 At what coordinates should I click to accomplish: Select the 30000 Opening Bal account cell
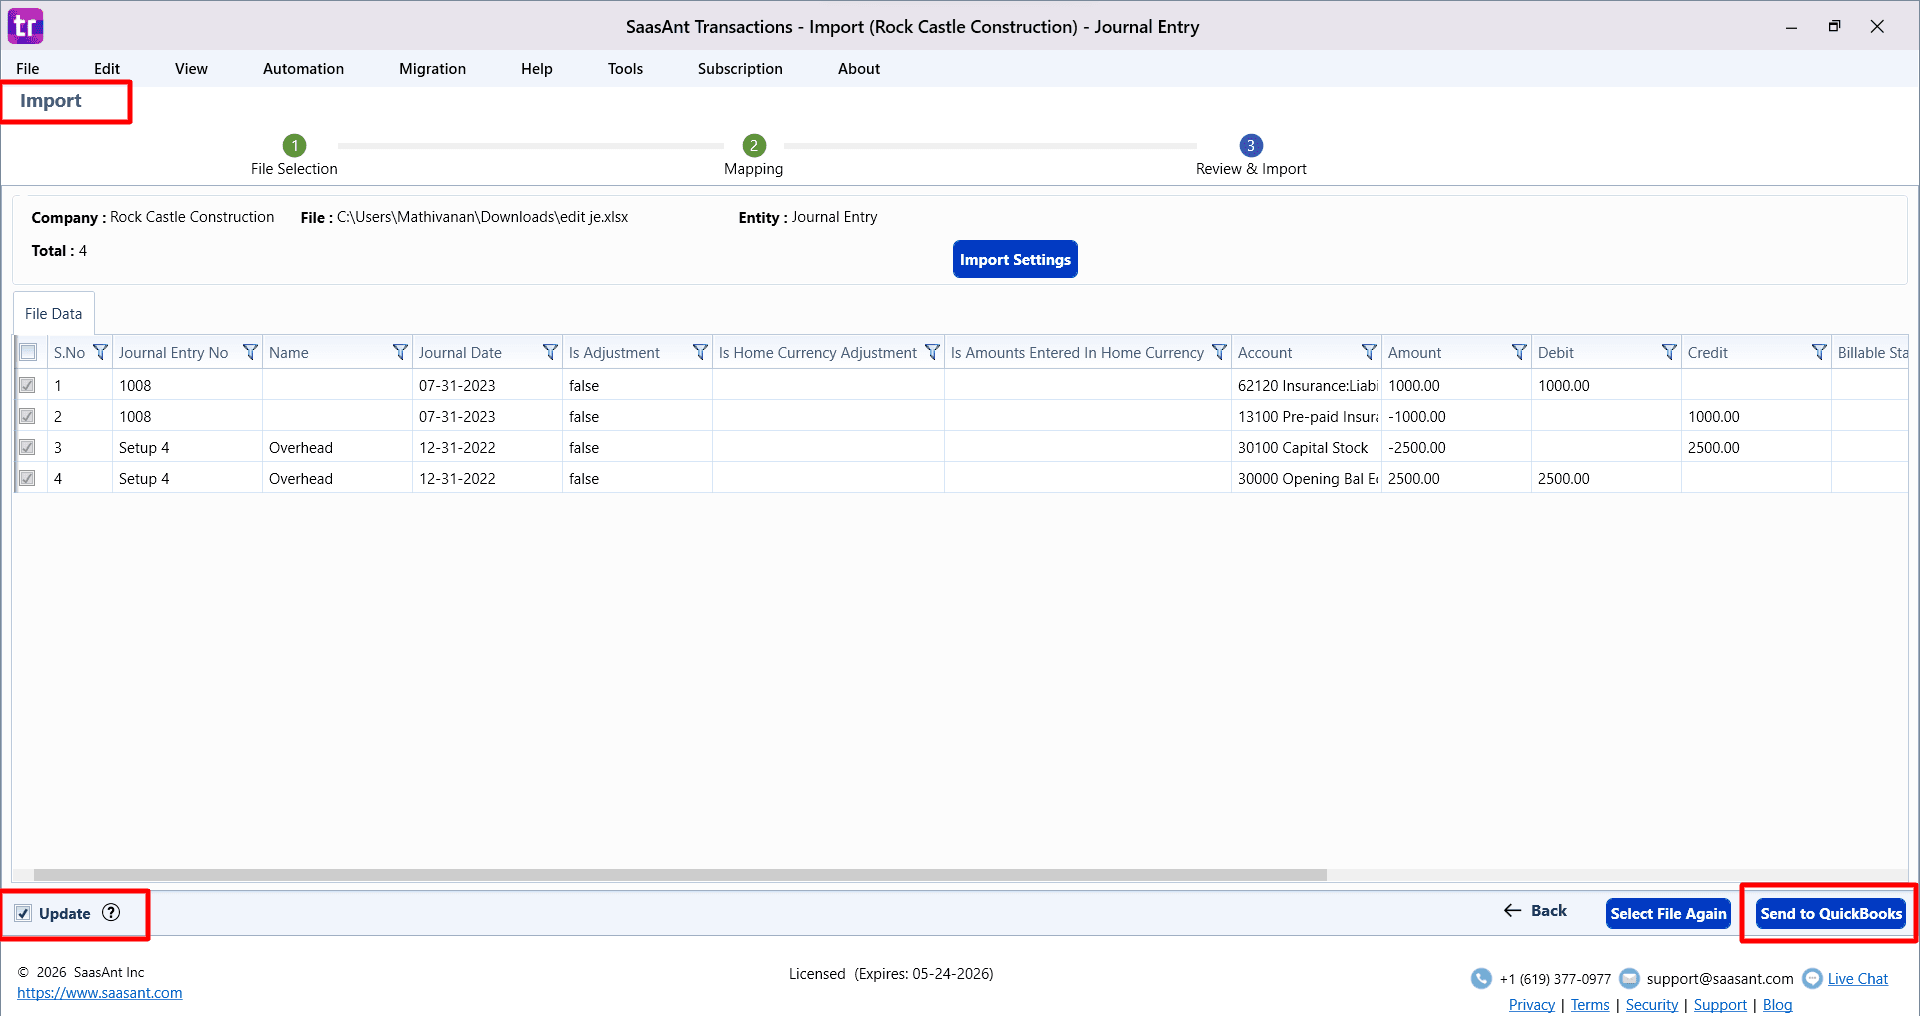(x=1306, y=478)
